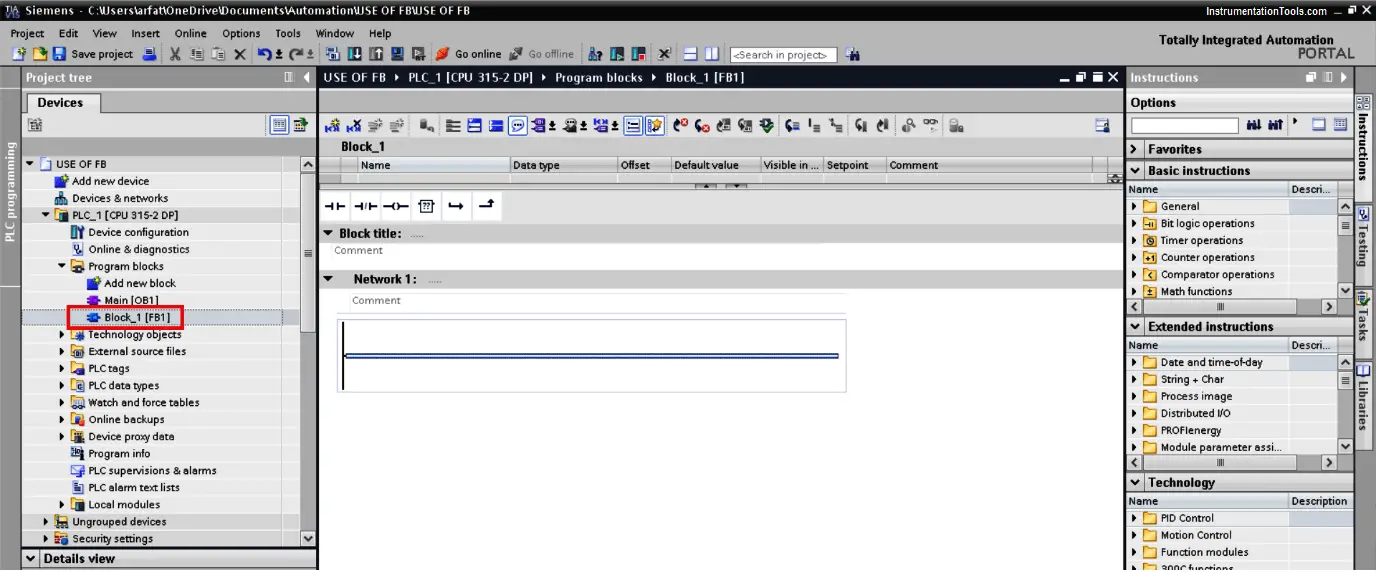This screenshot has width=1376, height=572.
Task: Click the Accessible devices icon
Action: coord(595,54)
